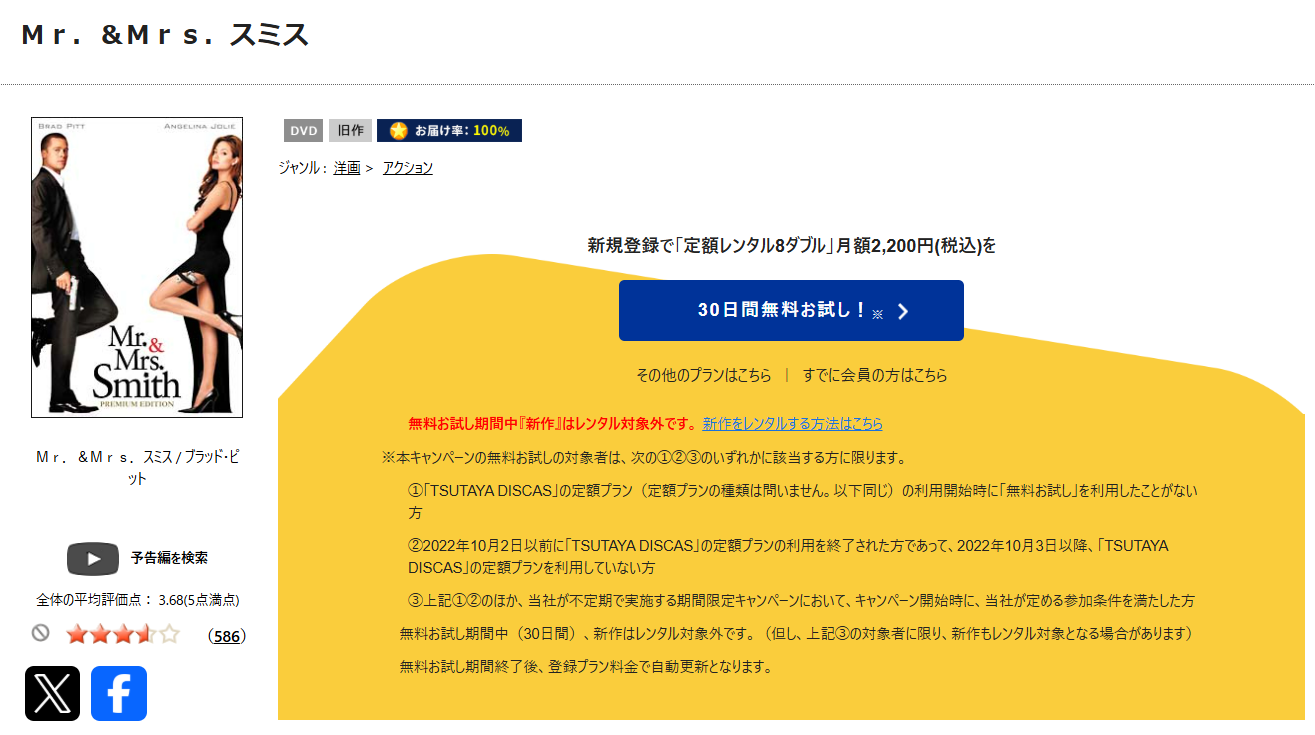Open the Mr. & Mrs. Smith poster thumbnail
1315x735 pixels.
137,267
